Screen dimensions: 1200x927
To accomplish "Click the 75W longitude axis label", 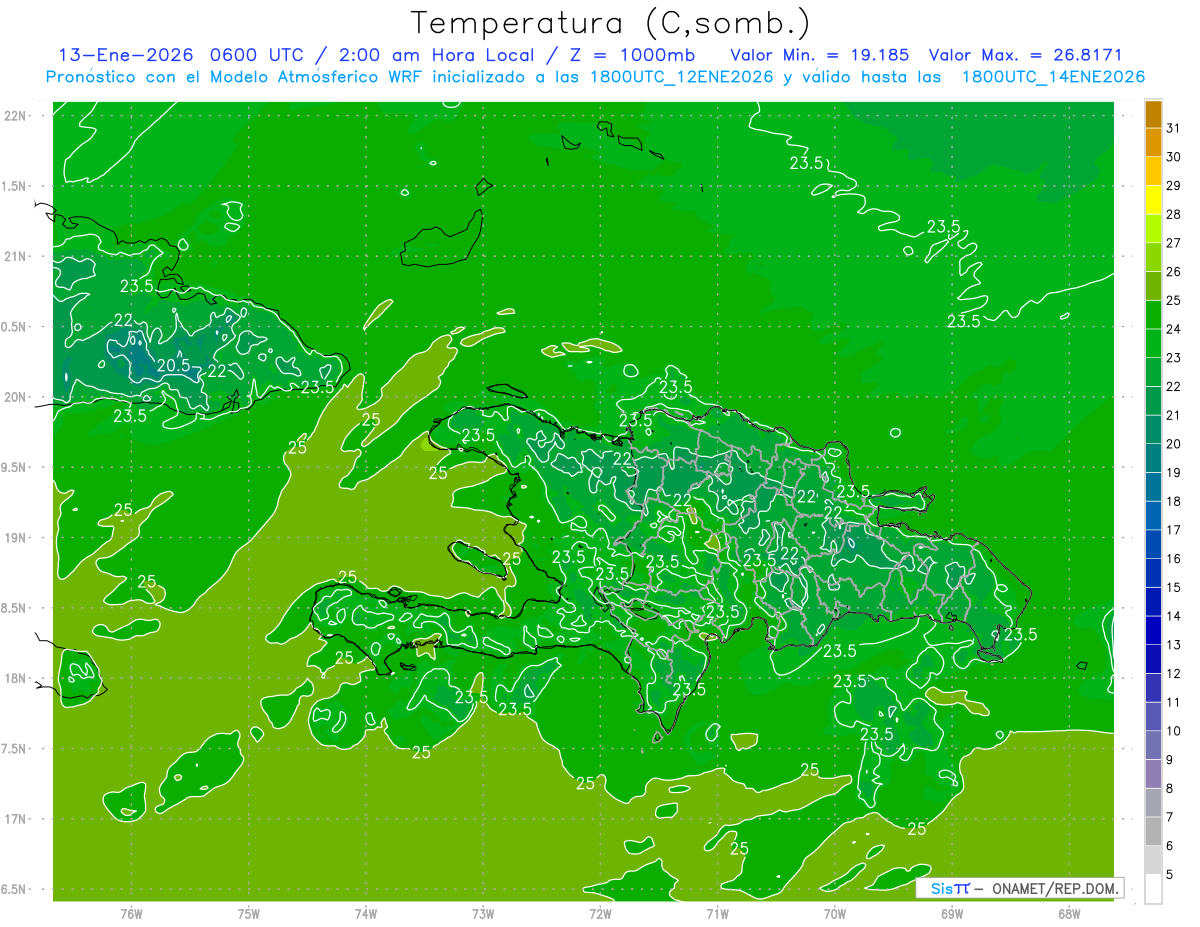I will [x=249, y=913].
